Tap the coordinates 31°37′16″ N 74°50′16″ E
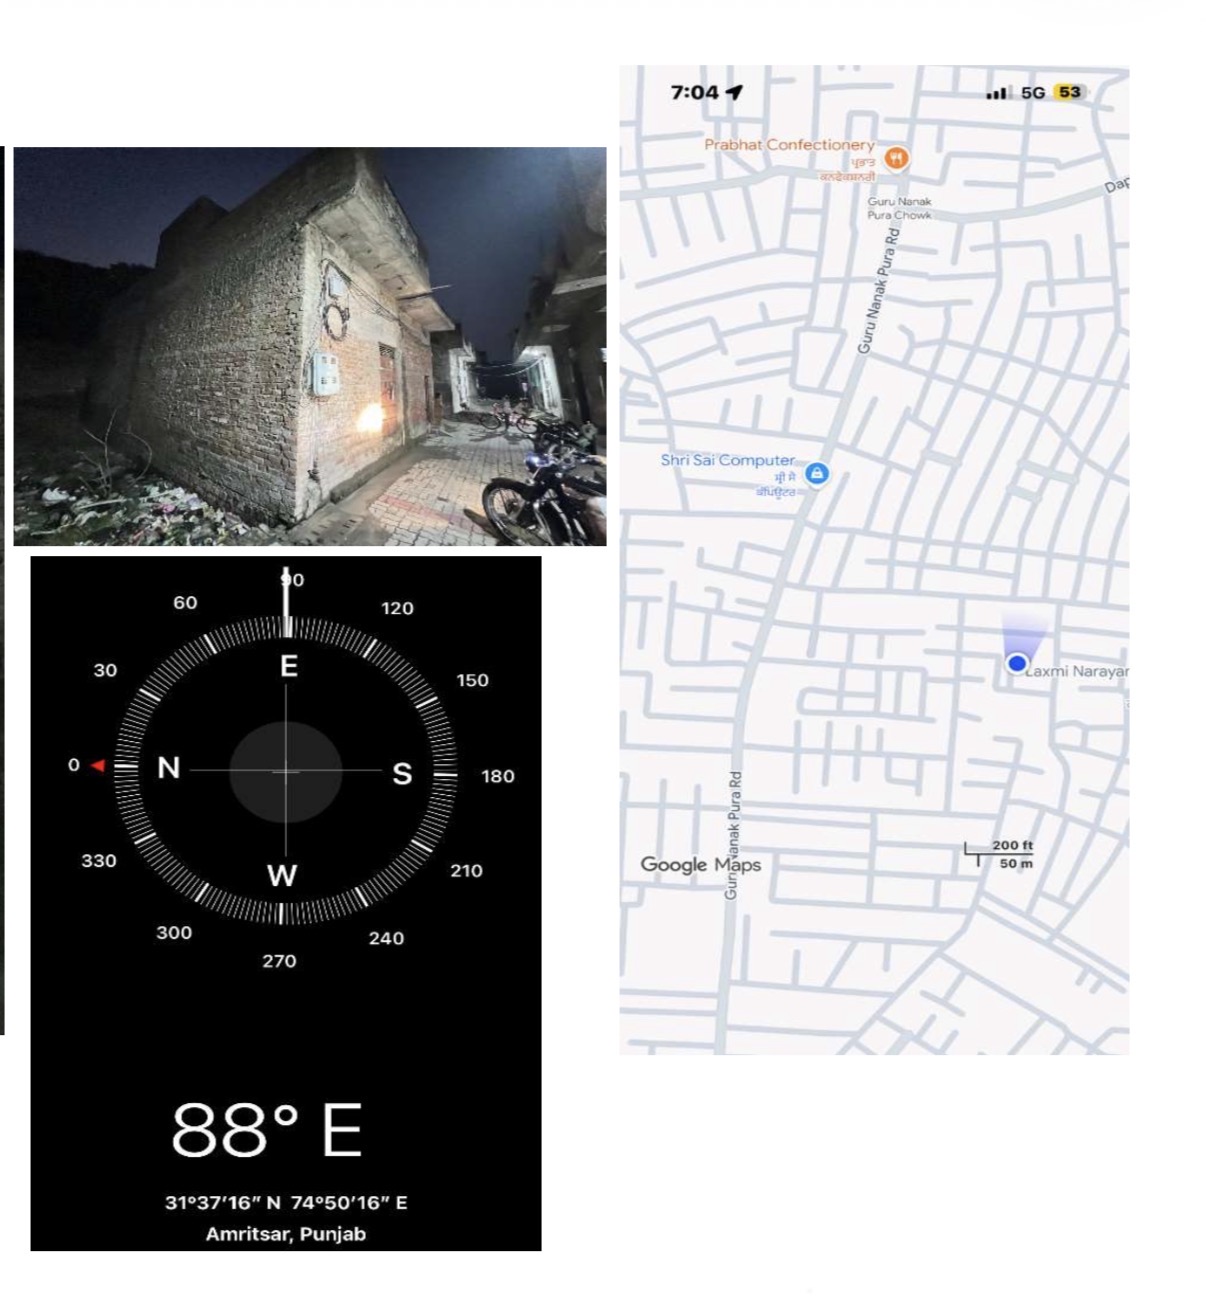The height and width of the screenshot is (1301, 1206). pyautogui.click(x=286, y=1202)
